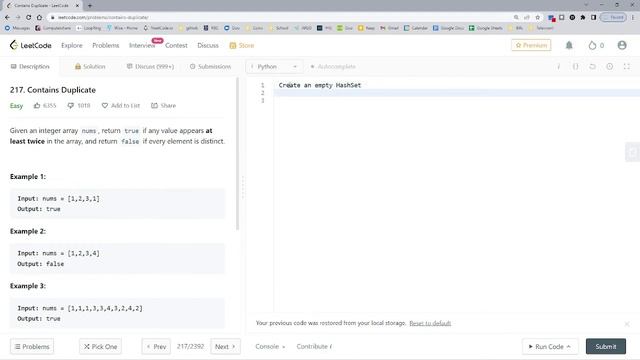Open the Google Sheets bookmark
640x360 pixels.
(x=485, y=28)
